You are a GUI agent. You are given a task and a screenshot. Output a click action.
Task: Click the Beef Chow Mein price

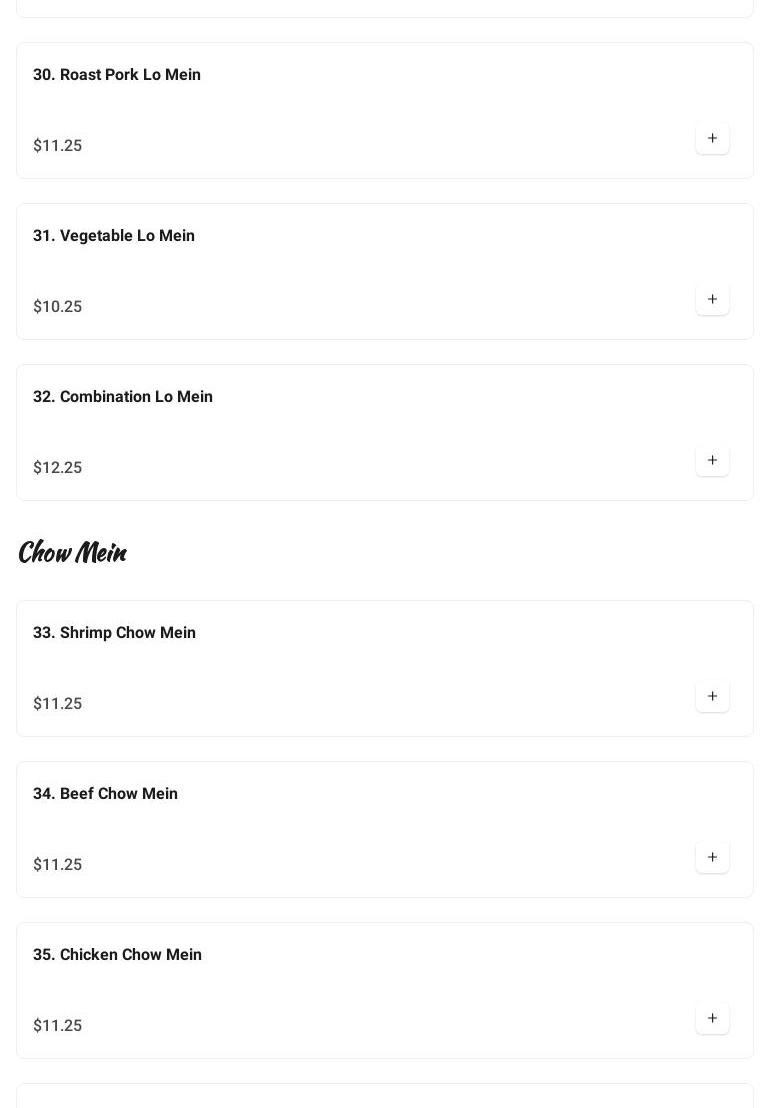(58, 865)
